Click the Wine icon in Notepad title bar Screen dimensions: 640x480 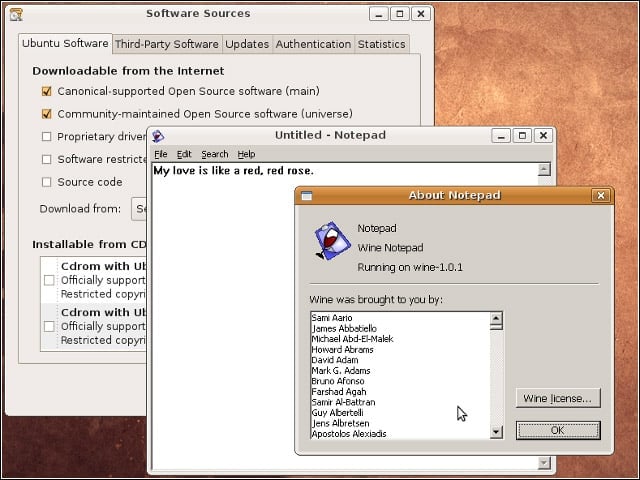[x=158, y=136]
